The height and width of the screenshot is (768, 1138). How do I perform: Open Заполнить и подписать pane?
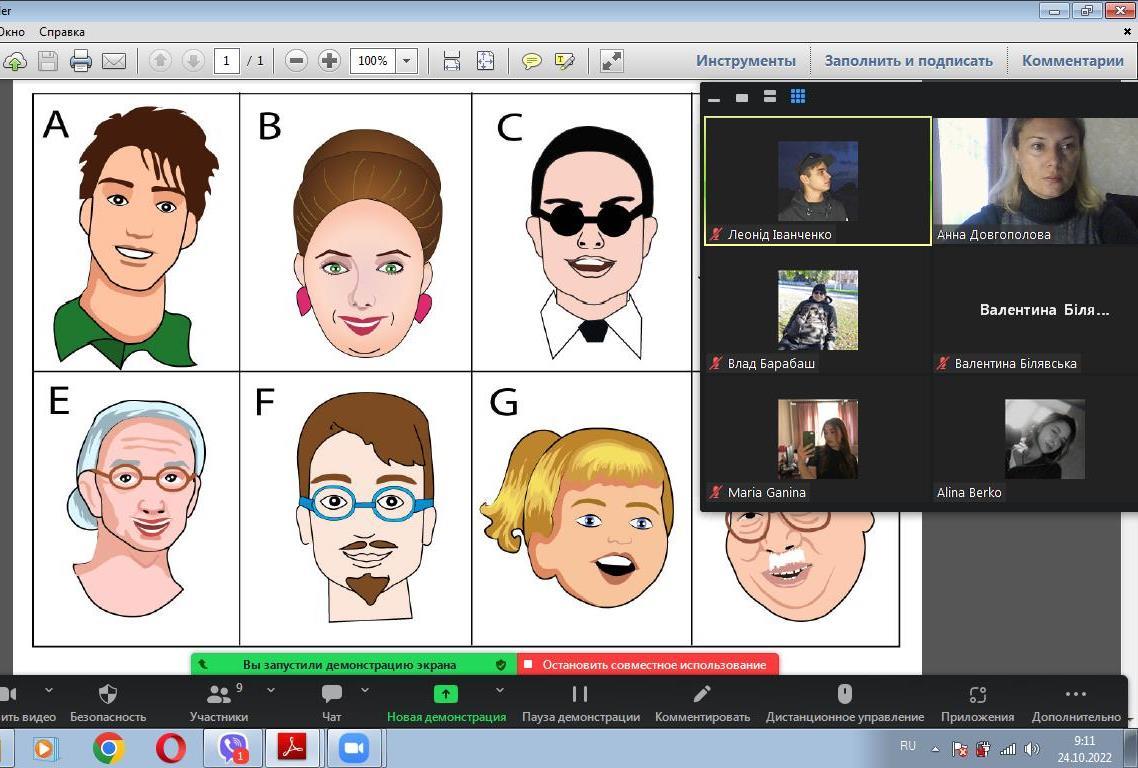[x=908, y=61]
